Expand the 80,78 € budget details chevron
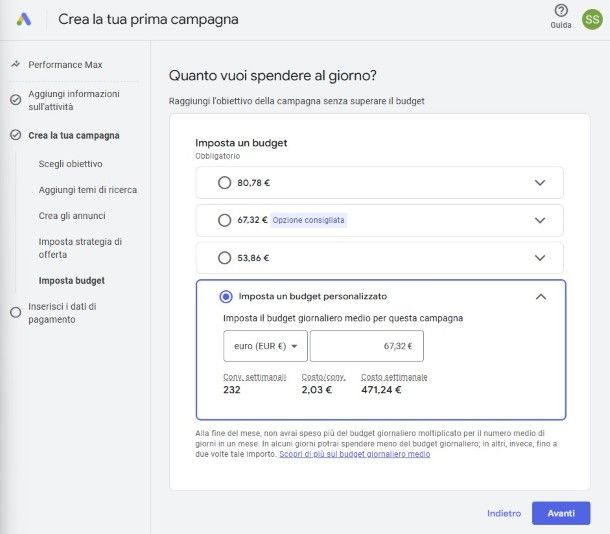Screen dimensions: 610x534 (540, 182)
